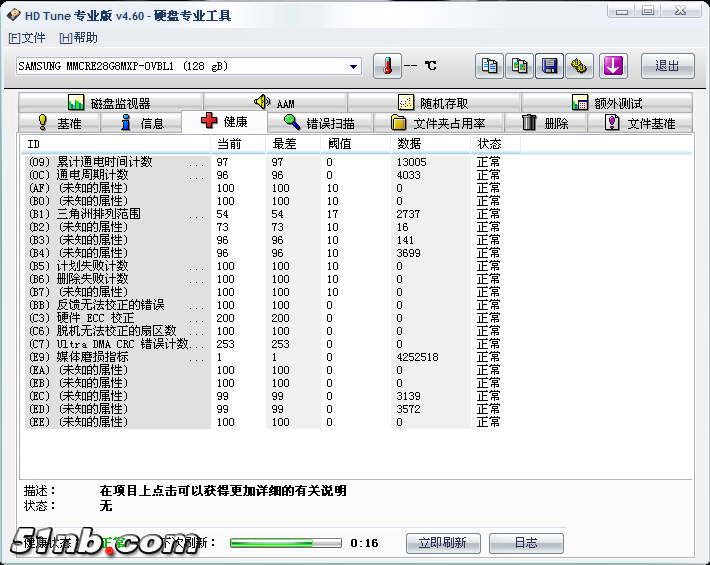Click the floppy disk save icon
710x565 pixels.
tap(549, 66)
